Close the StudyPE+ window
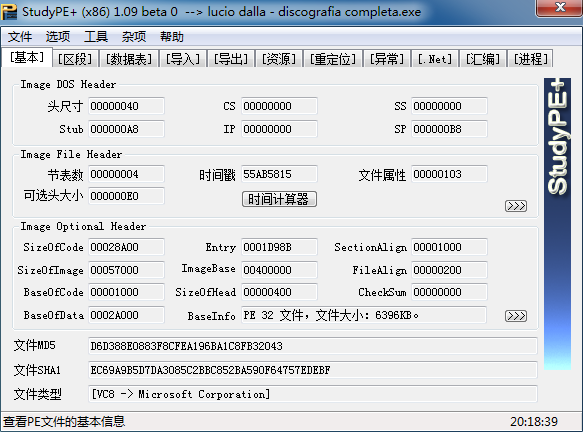583x432 pixels. [560, 7]
